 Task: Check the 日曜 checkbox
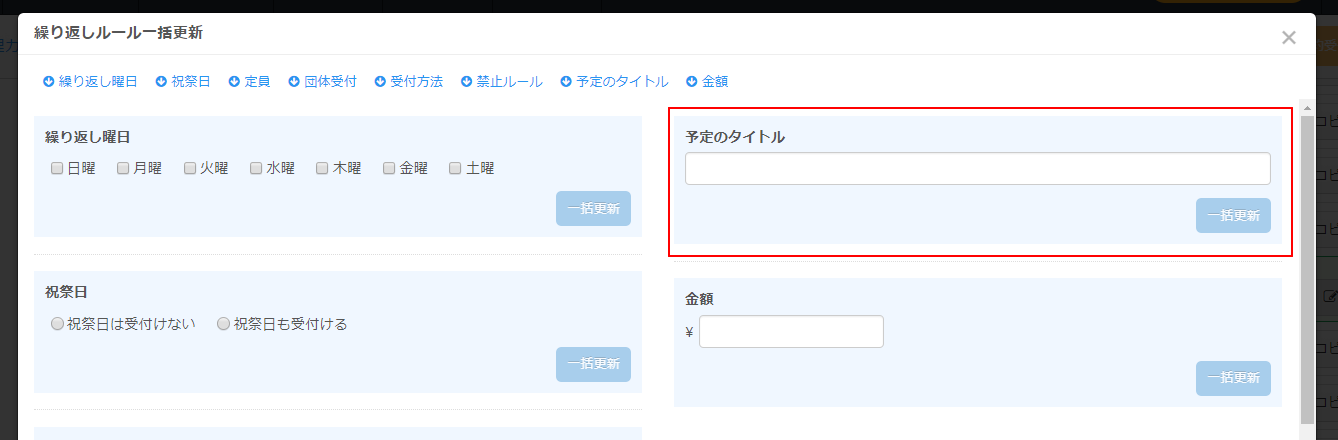pos(57,168)
